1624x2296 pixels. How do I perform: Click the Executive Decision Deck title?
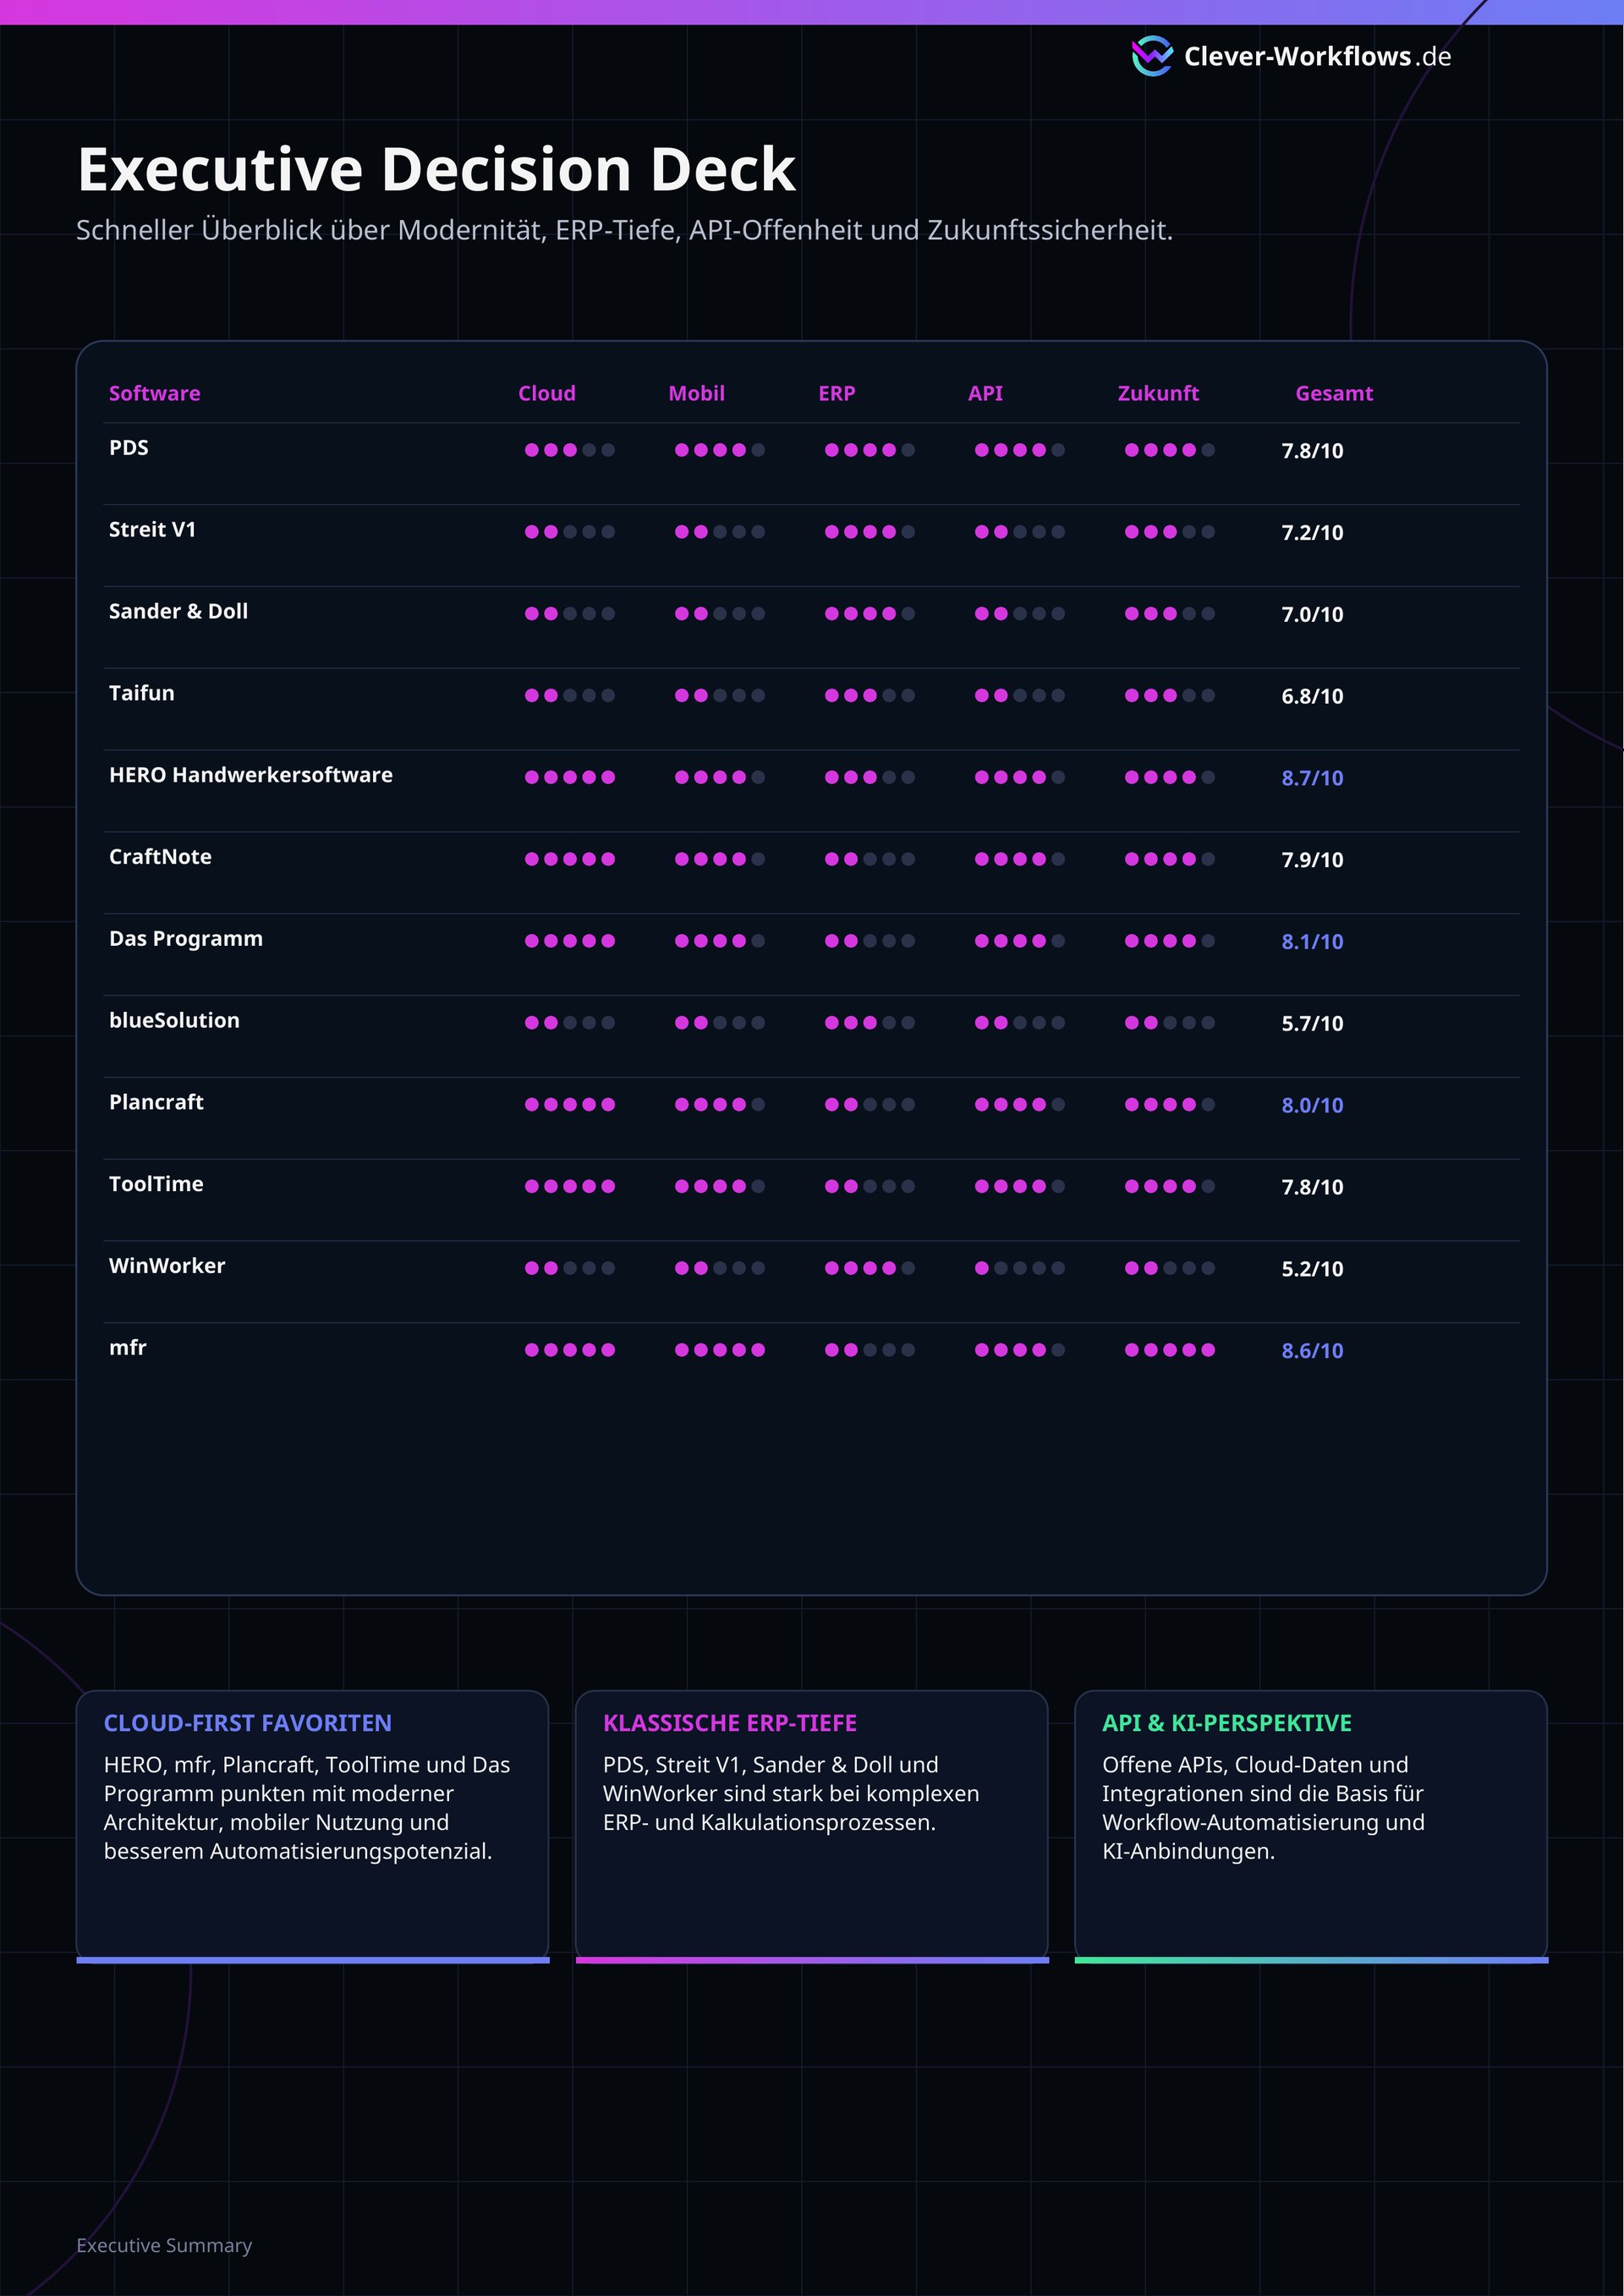(x=437, y=169)
